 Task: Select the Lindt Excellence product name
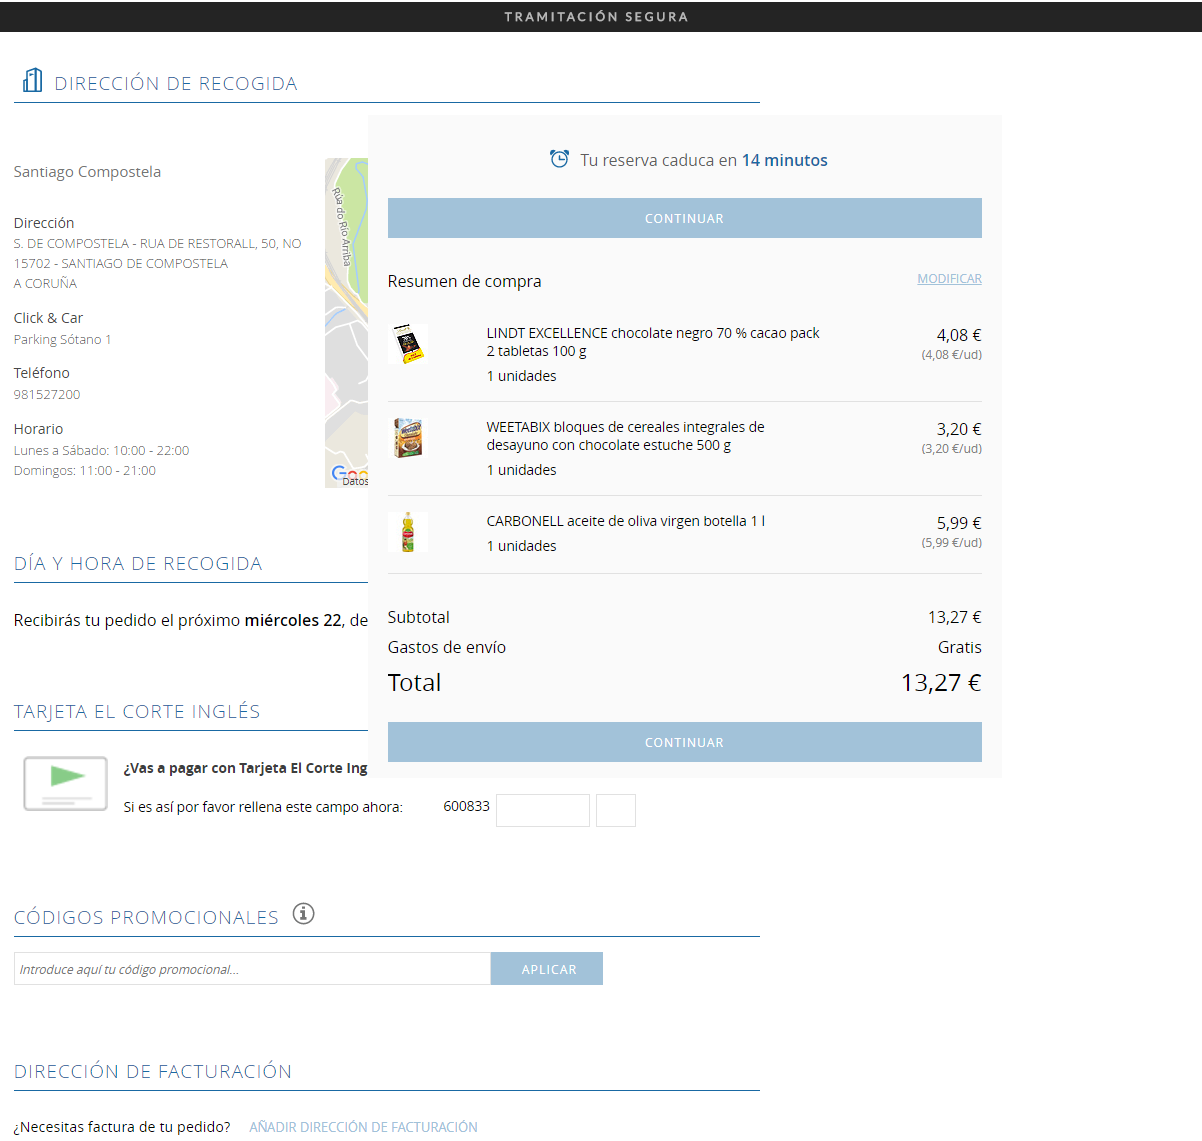tap(652, 342)
